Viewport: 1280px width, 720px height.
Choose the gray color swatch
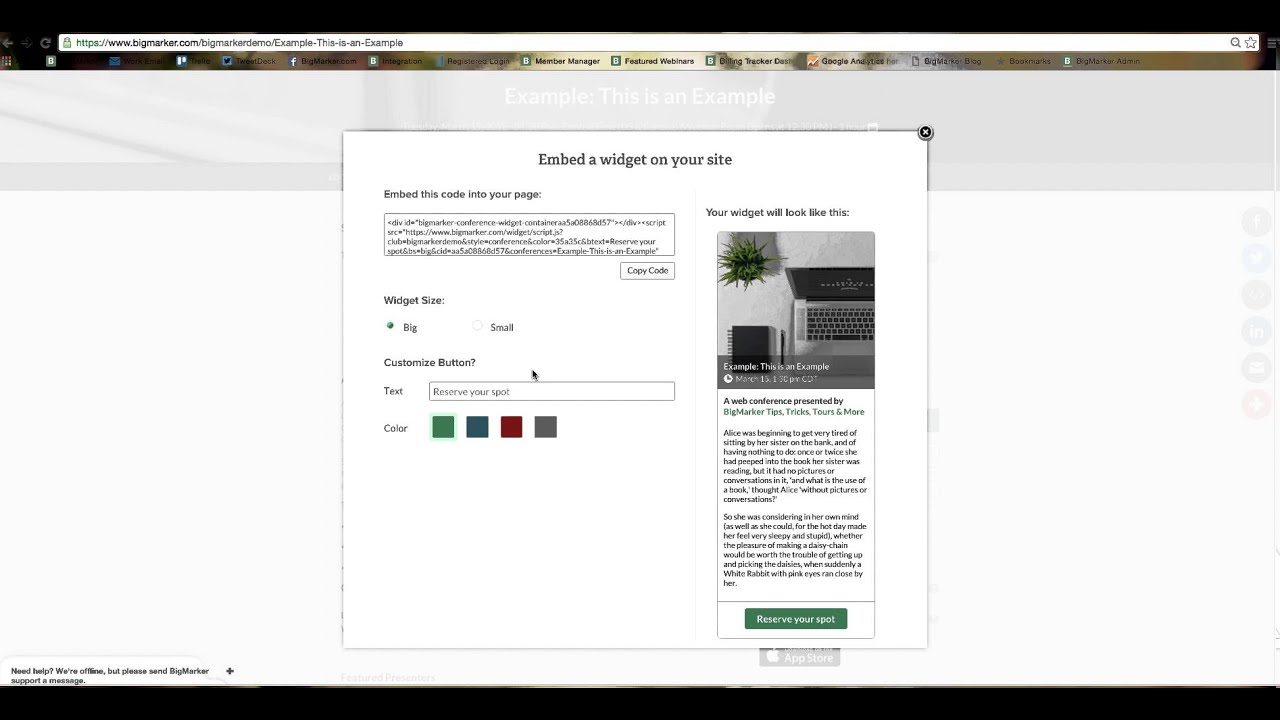(x=545, y=427)
